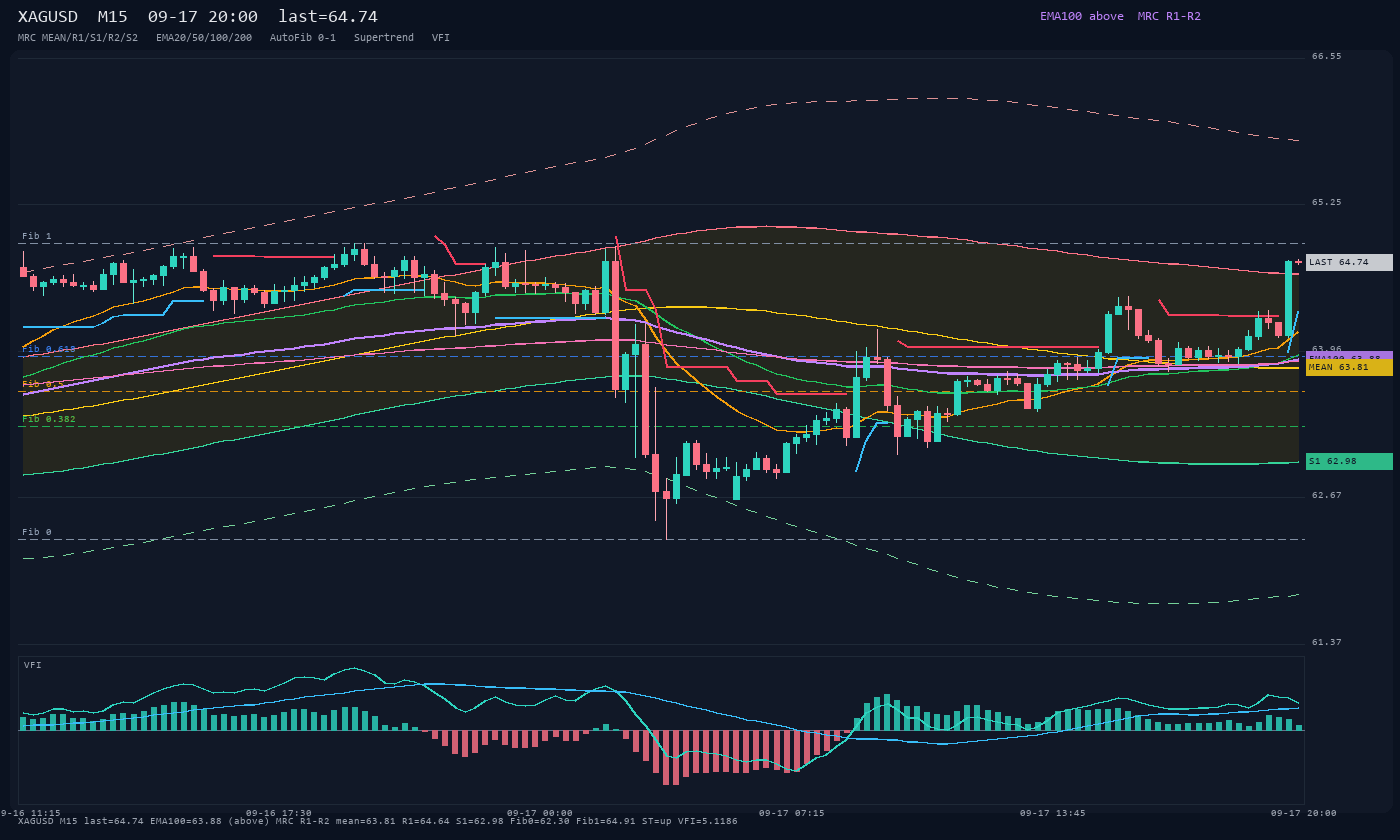Click the 'VFI' label in the header legend

coord(441,38)
